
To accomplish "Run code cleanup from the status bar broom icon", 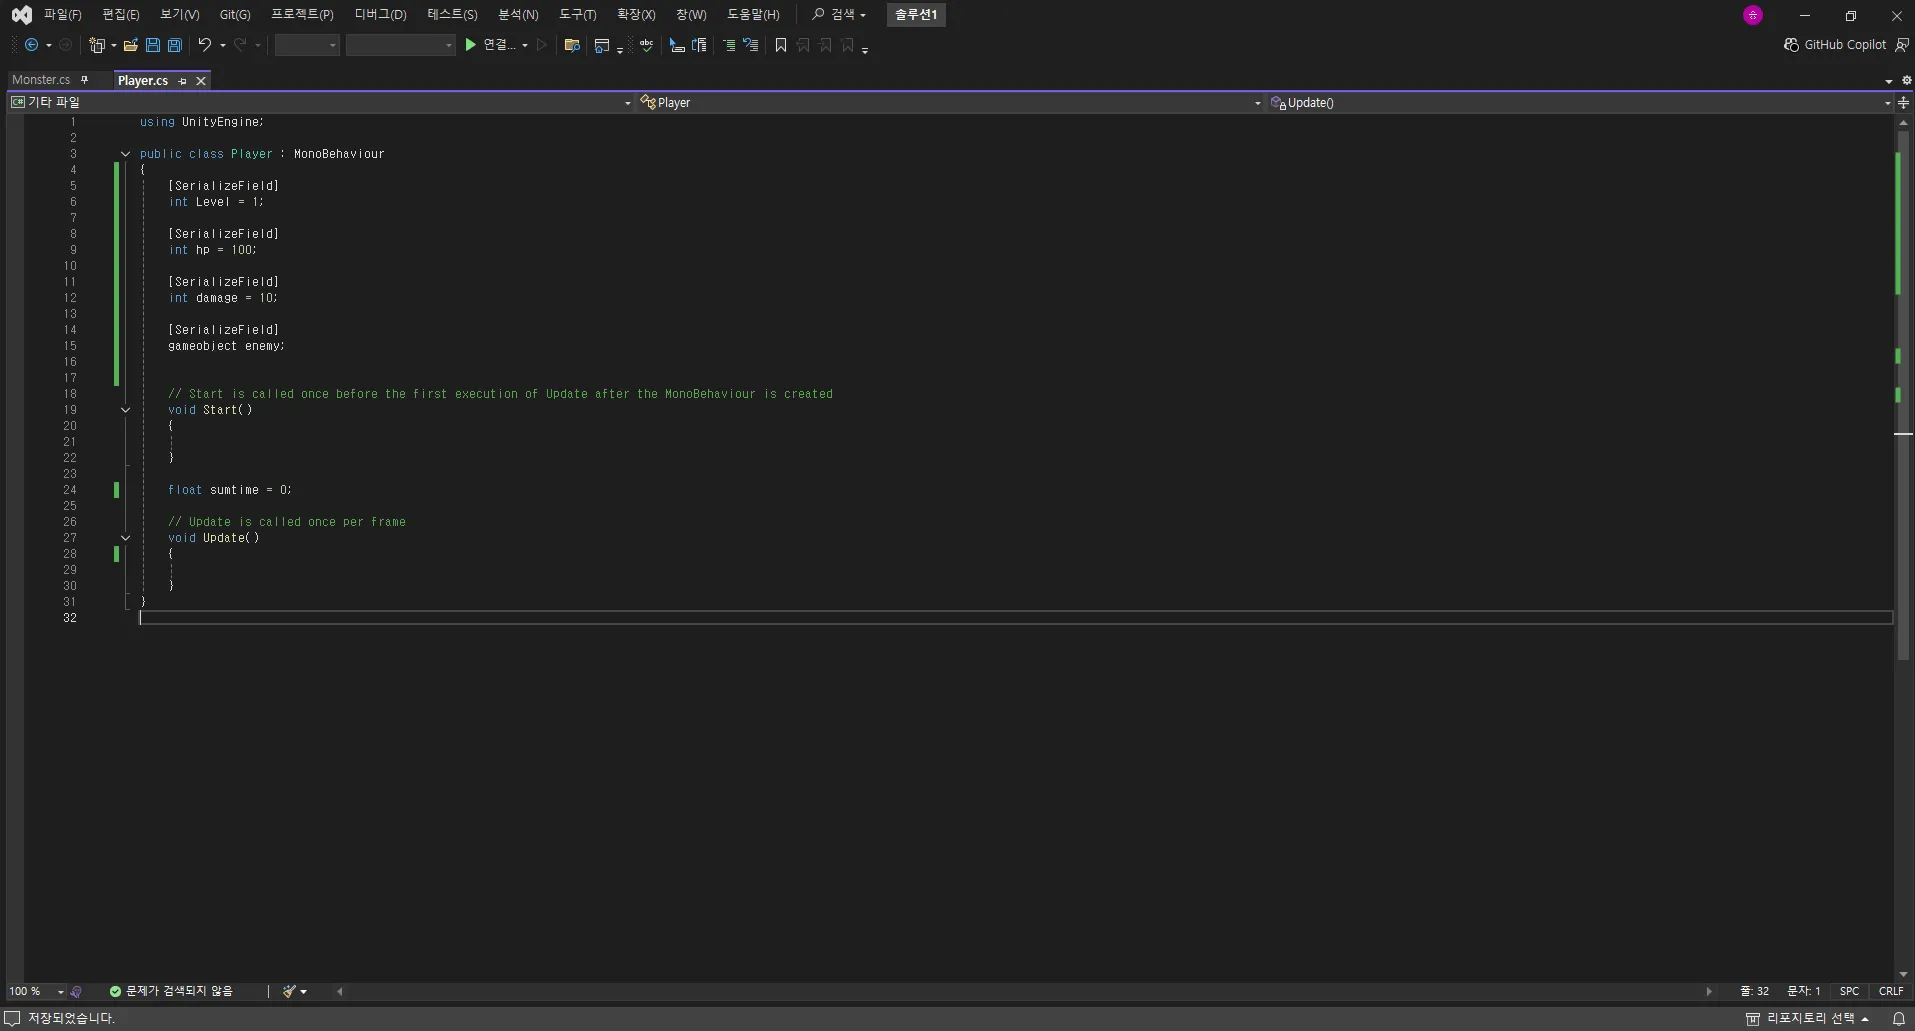I will 287,991.
